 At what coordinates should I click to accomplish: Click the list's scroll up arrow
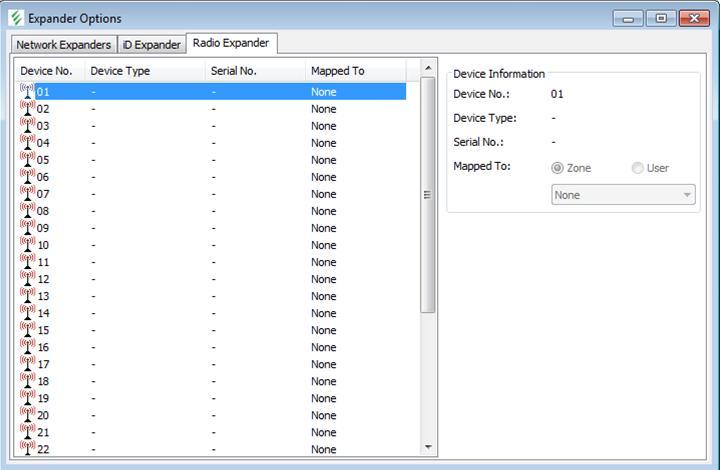click(x=428, y=68)
